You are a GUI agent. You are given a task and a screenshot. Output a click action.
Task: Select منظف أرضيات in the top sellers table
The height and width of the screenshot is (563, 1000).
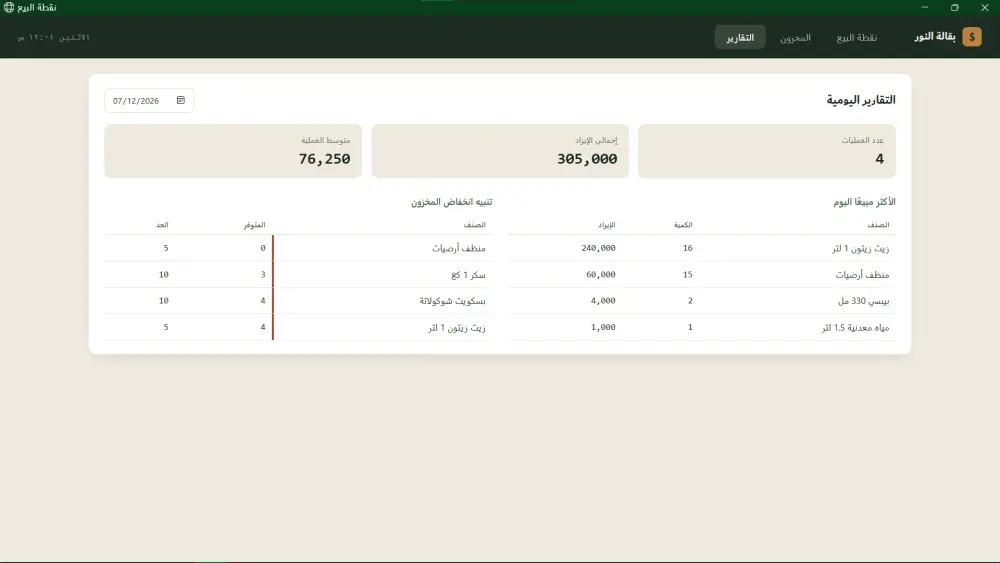[x=702, y=274]
